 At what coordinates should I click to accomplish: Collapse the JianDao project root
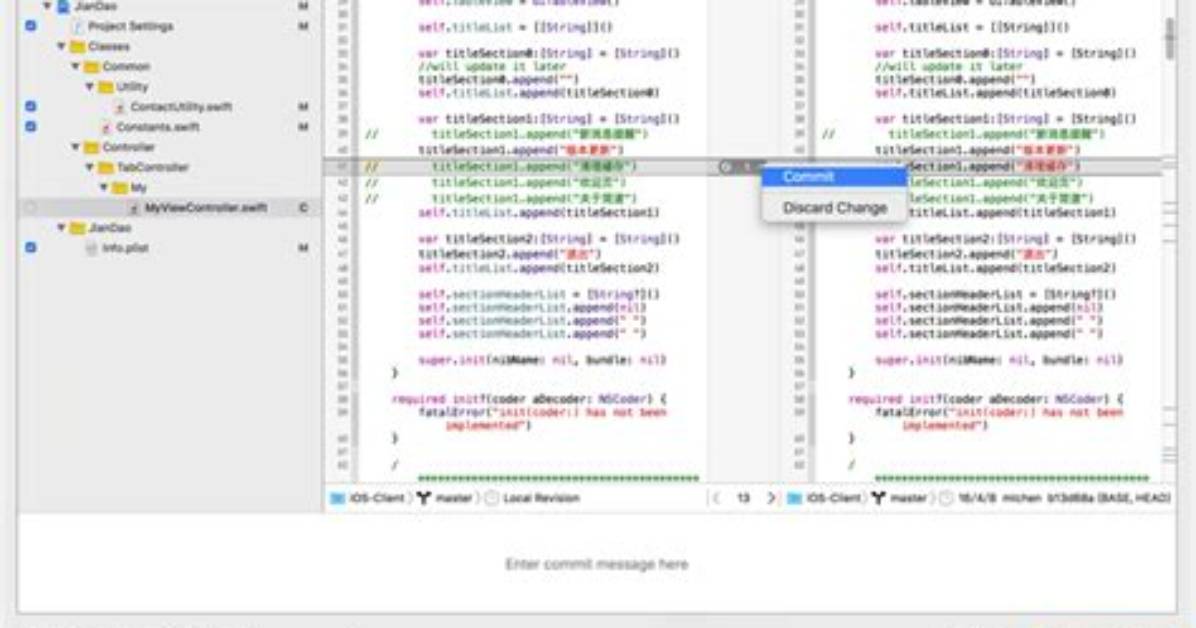pos(47,6)
